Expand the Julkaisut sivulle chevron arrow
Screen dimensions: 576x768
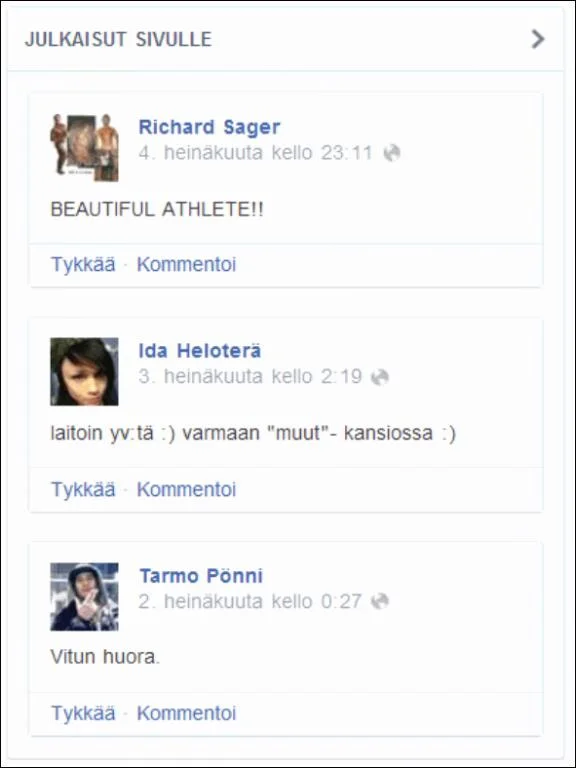[x=538, y=39]
